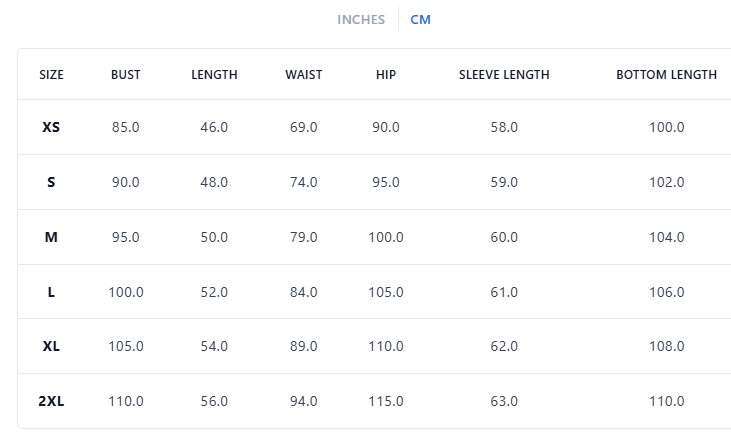
Task: Select the S size row label
Action: click(x=51, y=183)
